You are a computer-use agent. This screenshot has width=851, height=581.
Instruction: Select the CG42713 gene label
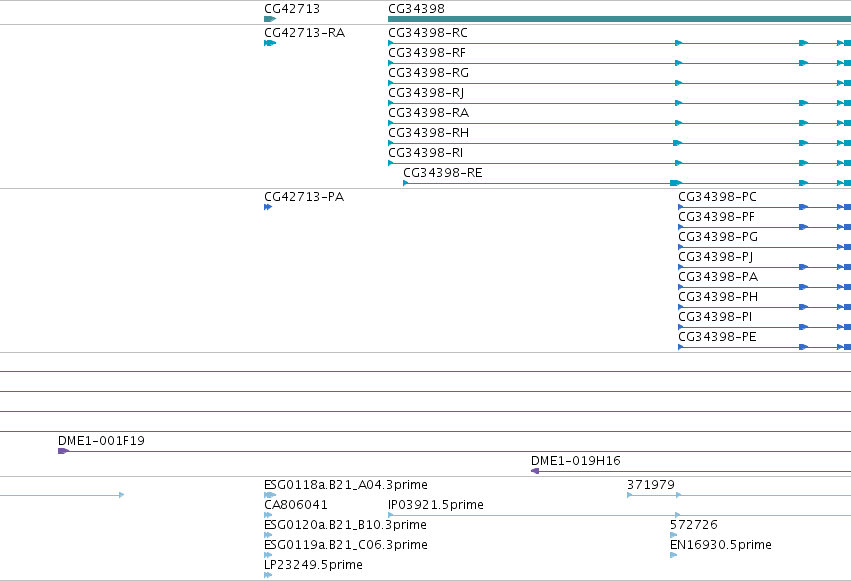coord(292,9)
